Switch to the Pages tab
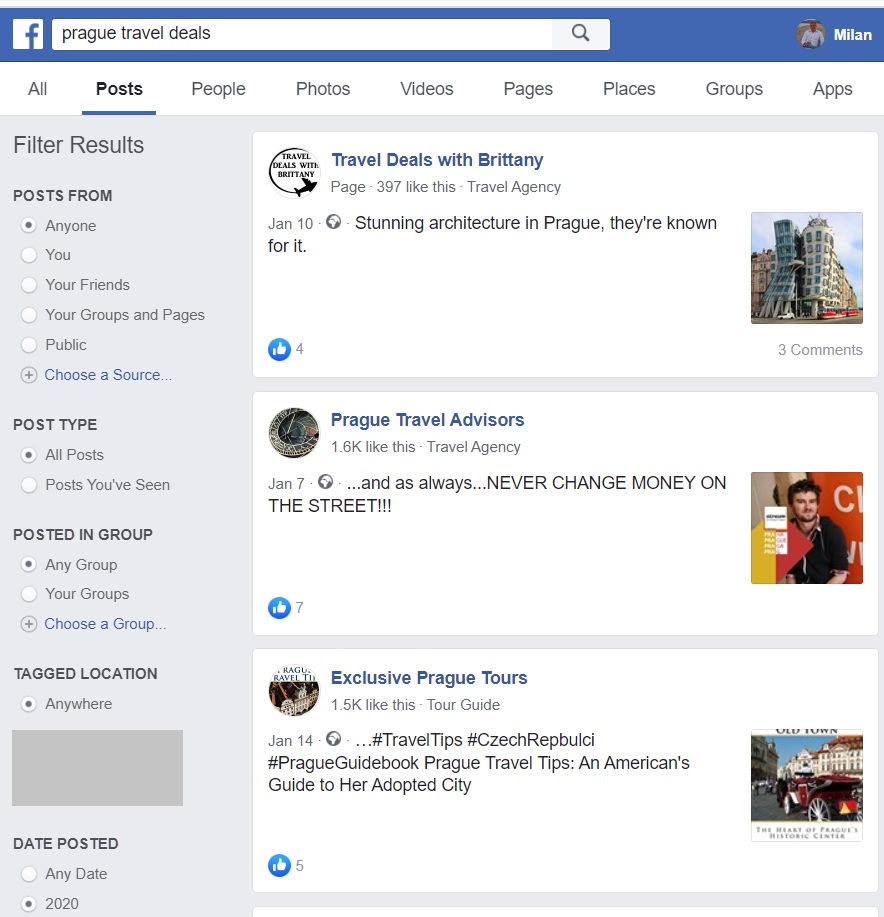Image resolution: width=884 pixels, height=917 pixels. point(528,89)
